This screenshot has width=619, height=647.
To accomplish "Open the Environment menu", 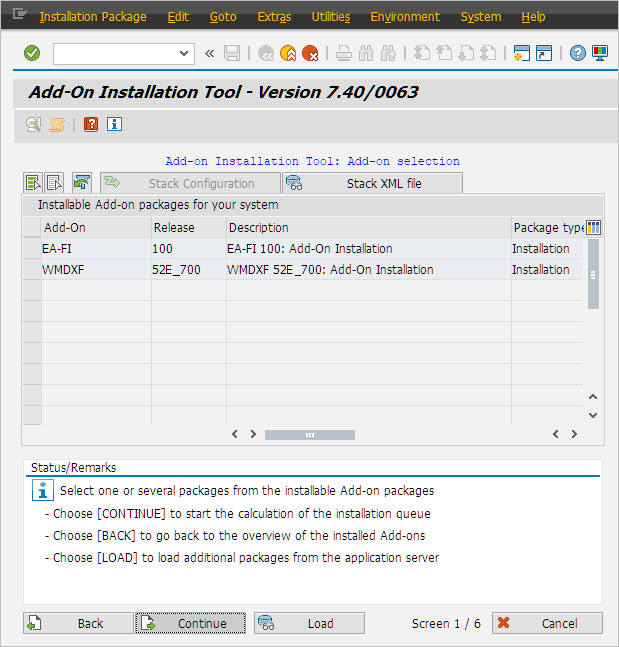I will pos(405,17).
